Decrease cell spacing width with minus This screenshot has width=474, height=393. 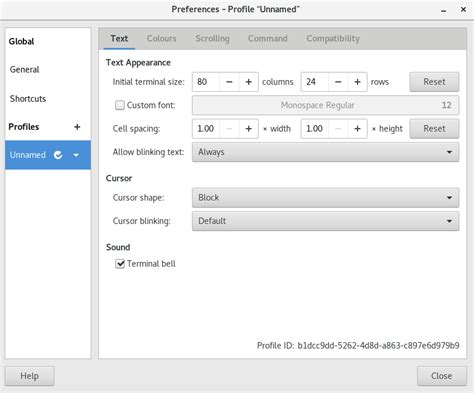point(229,129)
